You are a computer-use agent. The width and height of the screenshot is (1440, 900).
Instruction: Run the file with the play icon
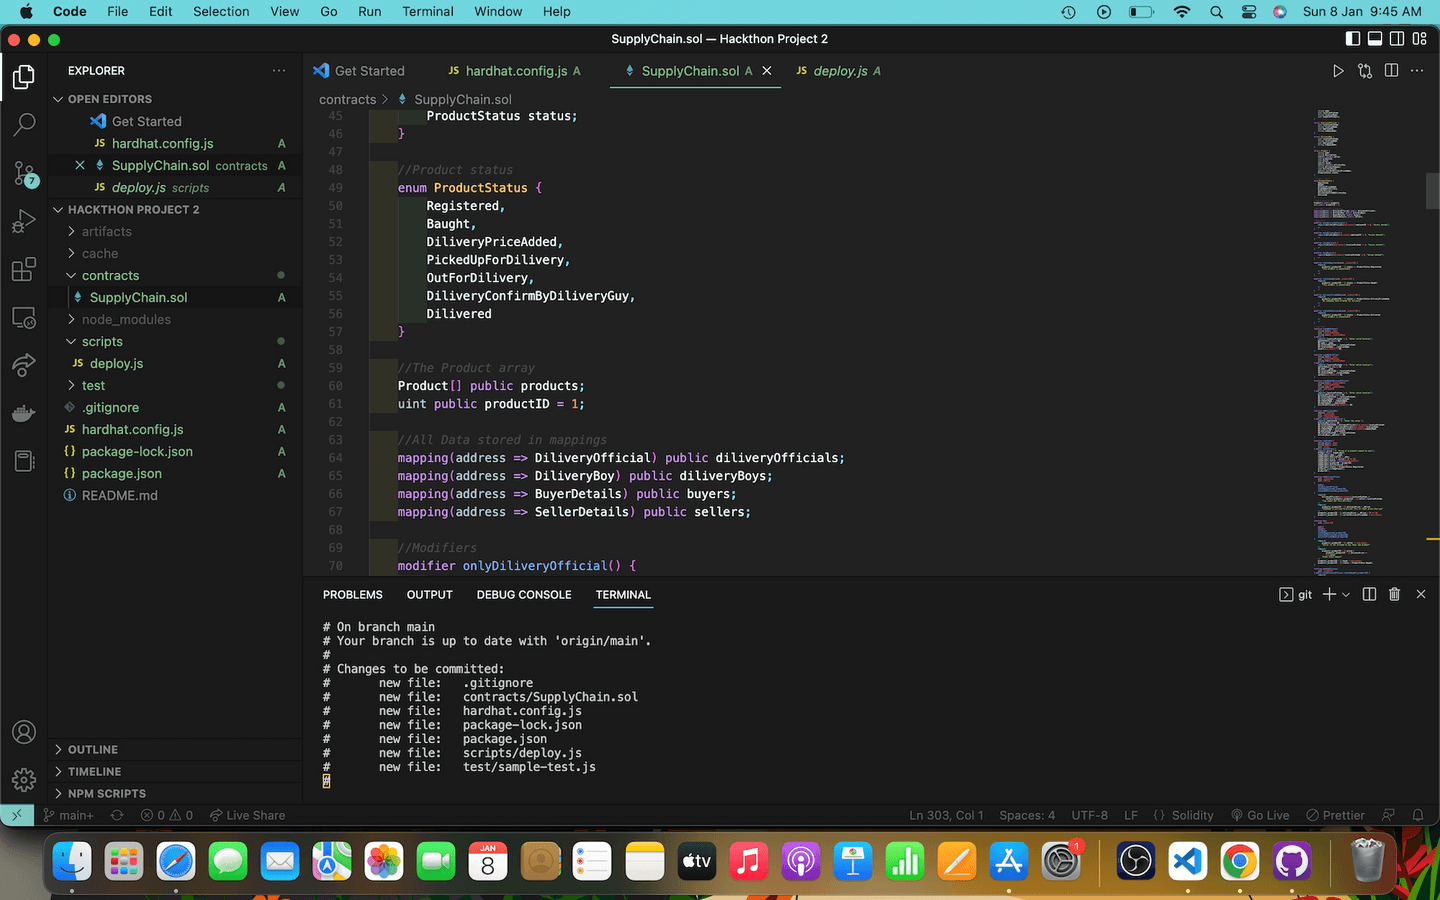tap(1338, 71)
